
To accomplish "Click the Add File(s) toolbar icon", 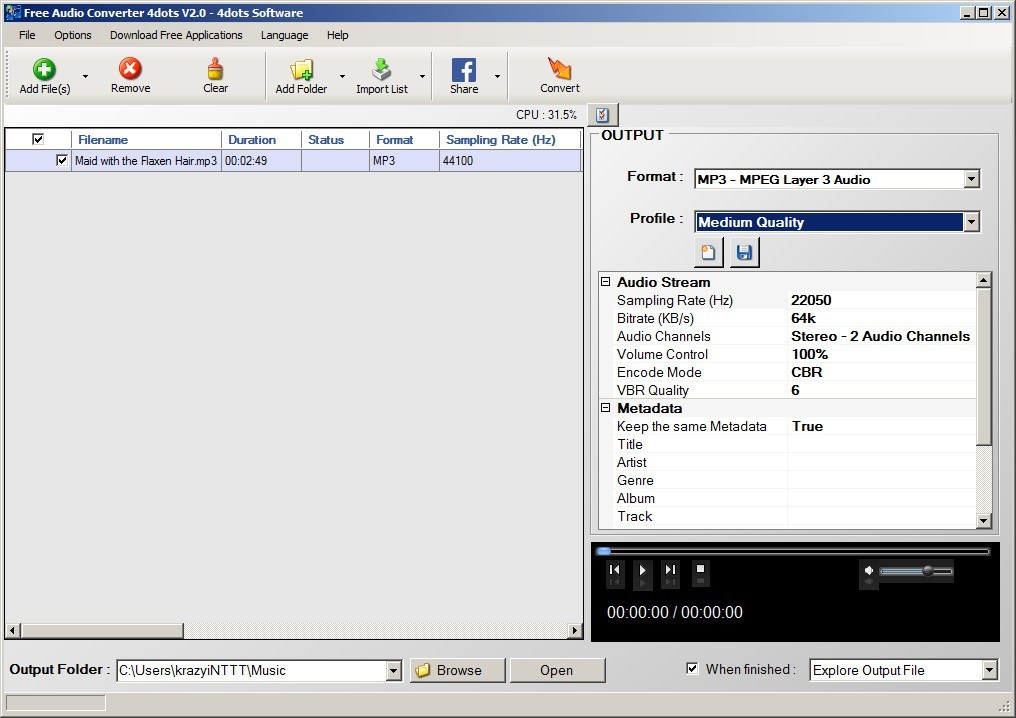I will tap(43, 70).
